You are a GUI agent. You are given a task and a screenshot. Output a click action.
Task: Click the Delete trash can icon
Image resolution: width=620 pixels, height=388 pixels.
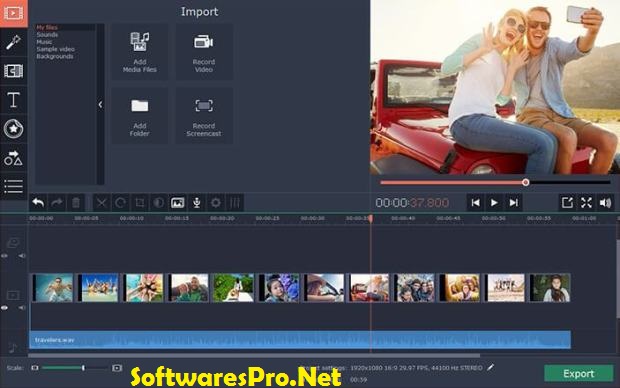[76, 203]
